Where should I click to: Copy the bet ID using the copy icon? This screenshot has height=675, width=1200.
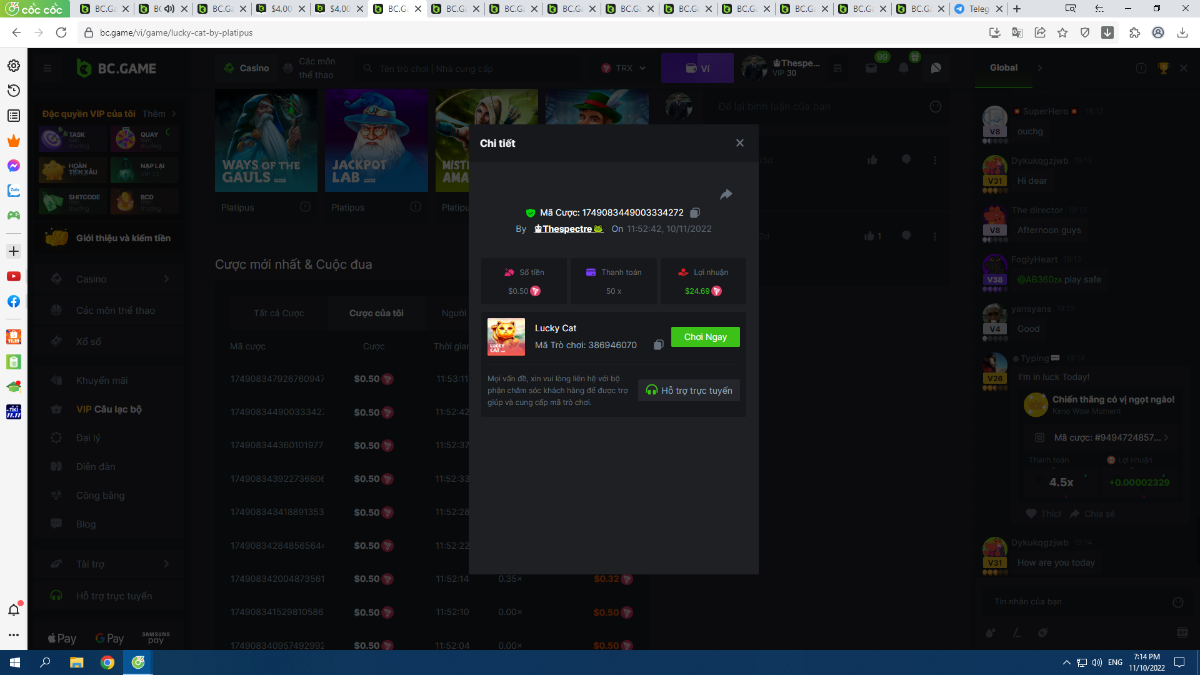(695, 213)
